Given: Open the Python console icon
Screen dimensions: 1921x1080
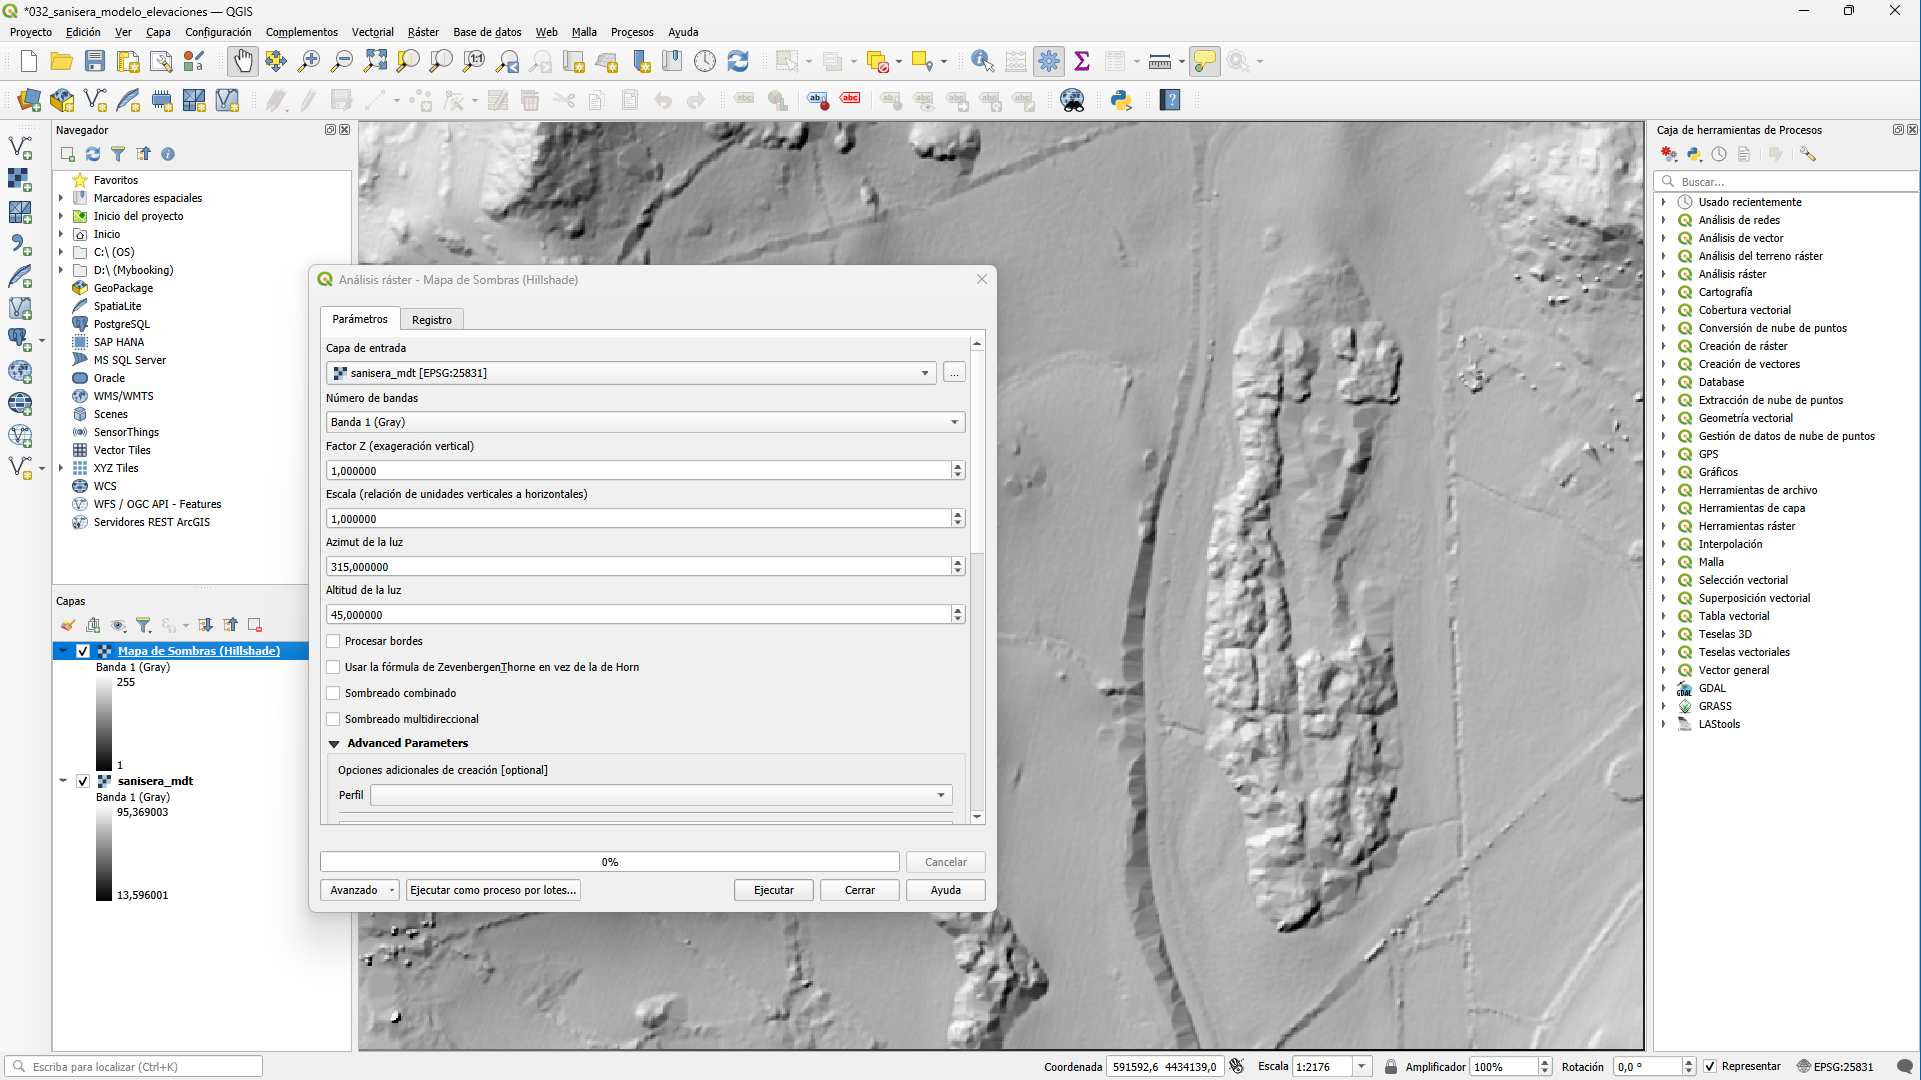Looking at the screenshot, I should point(1121,100).
